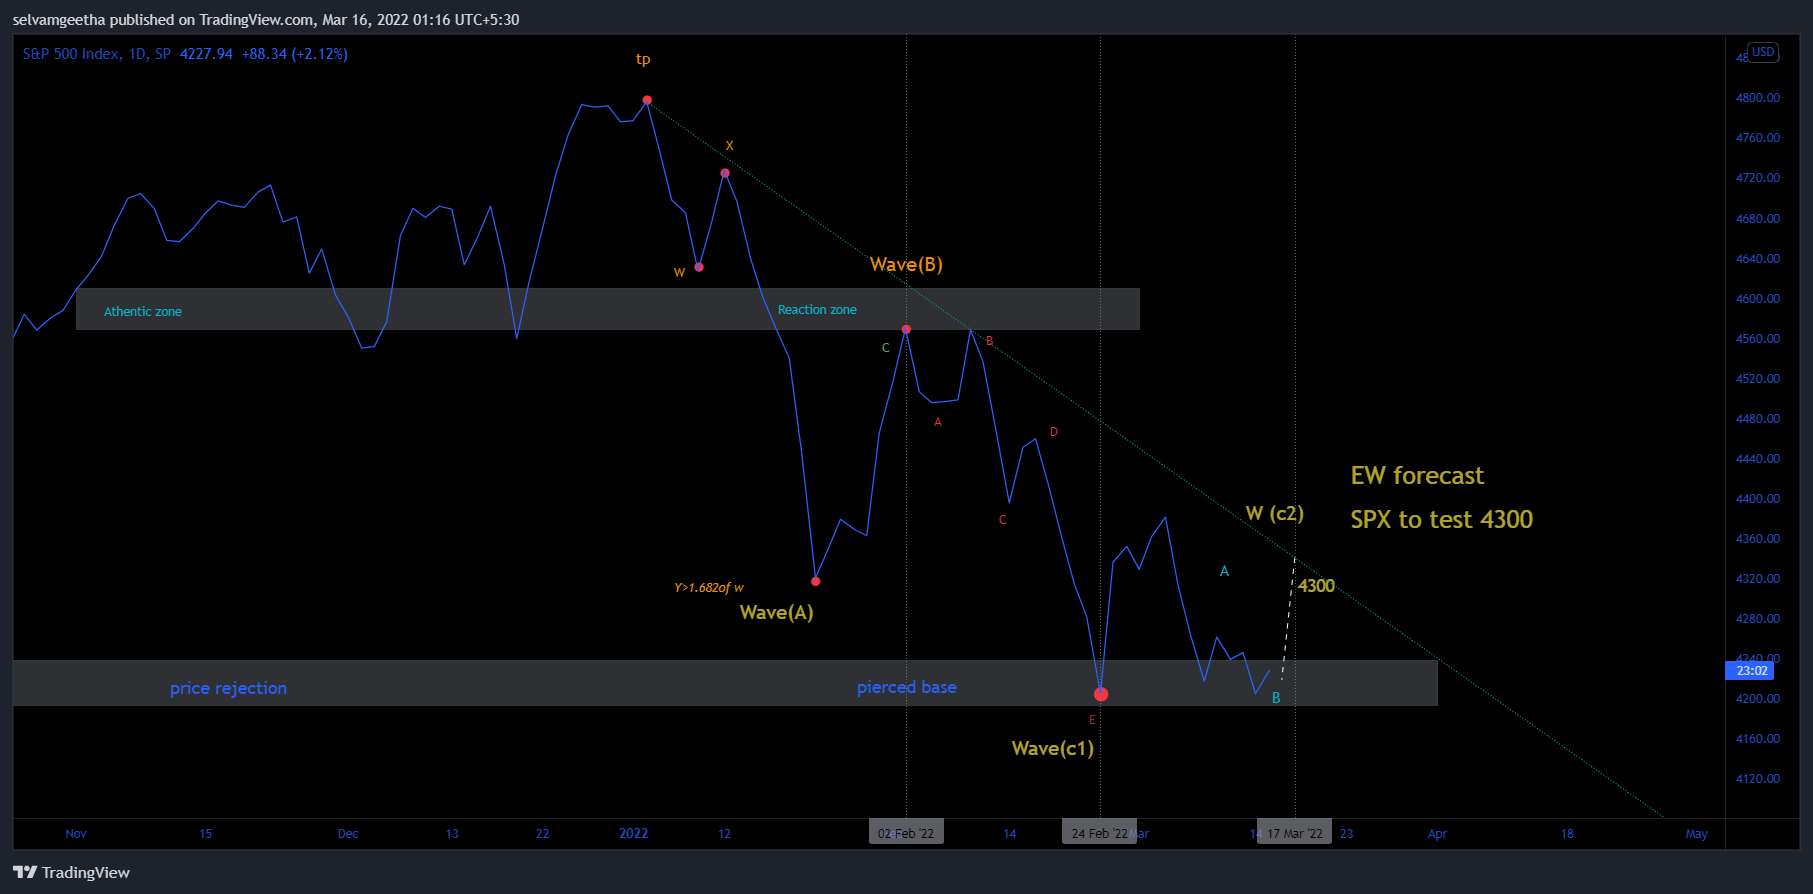Viewport: 1813px width, 894px height.
Task: Select the large red dot above the E label
Action: point(1101,694)
